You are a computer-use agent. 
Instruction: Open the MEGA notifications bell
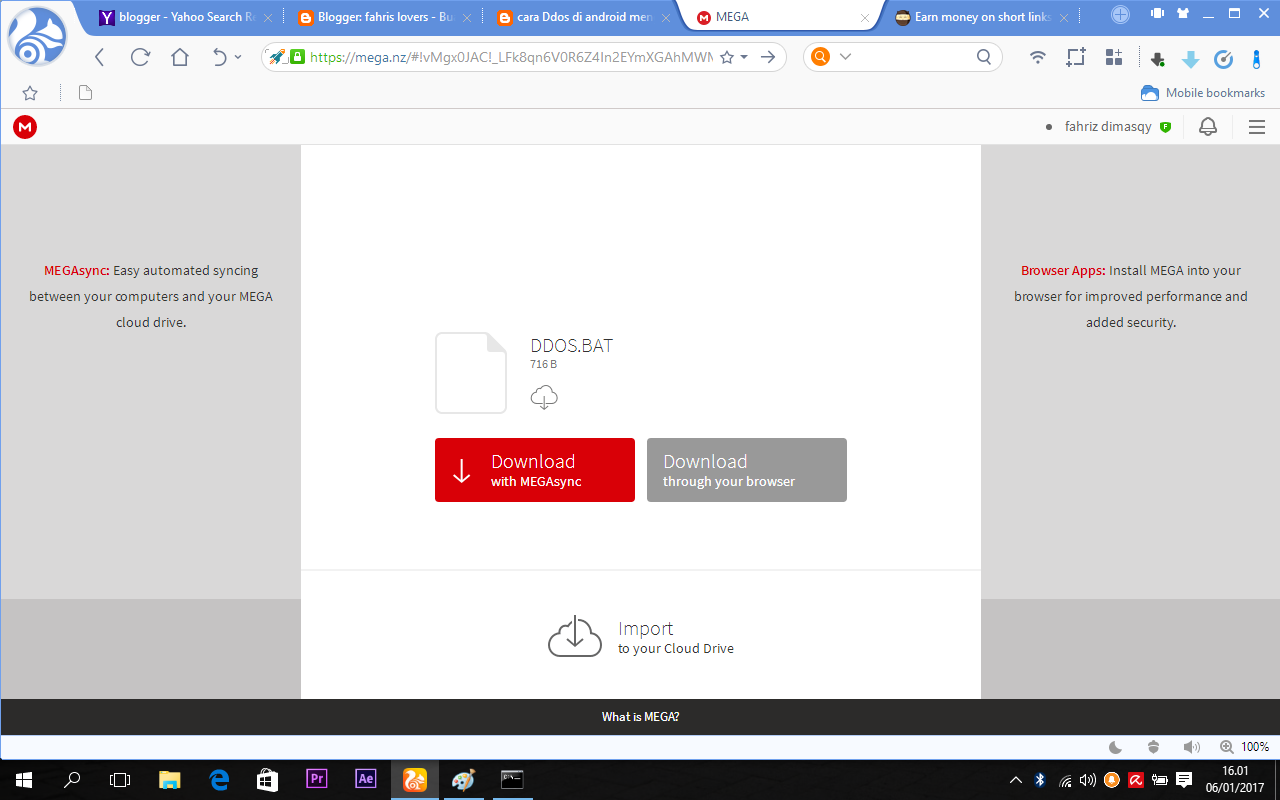[1208, 127]
